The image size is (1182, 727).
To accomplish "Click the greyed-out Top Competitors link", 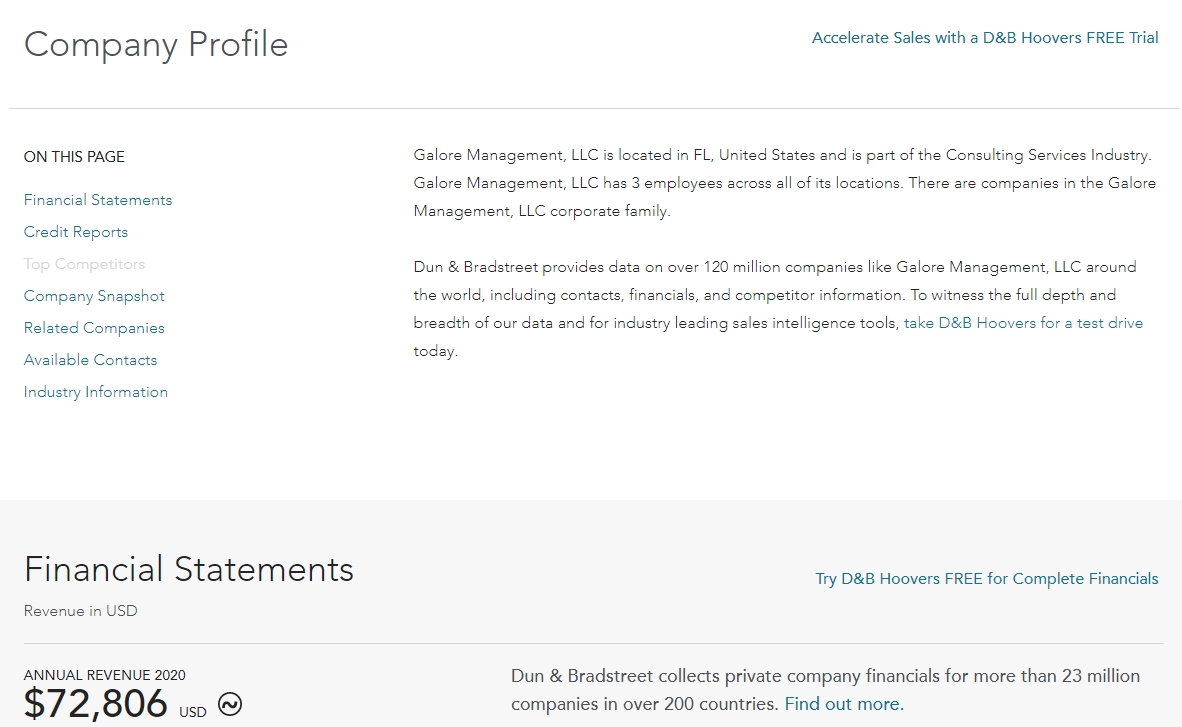I will point(84,264).
